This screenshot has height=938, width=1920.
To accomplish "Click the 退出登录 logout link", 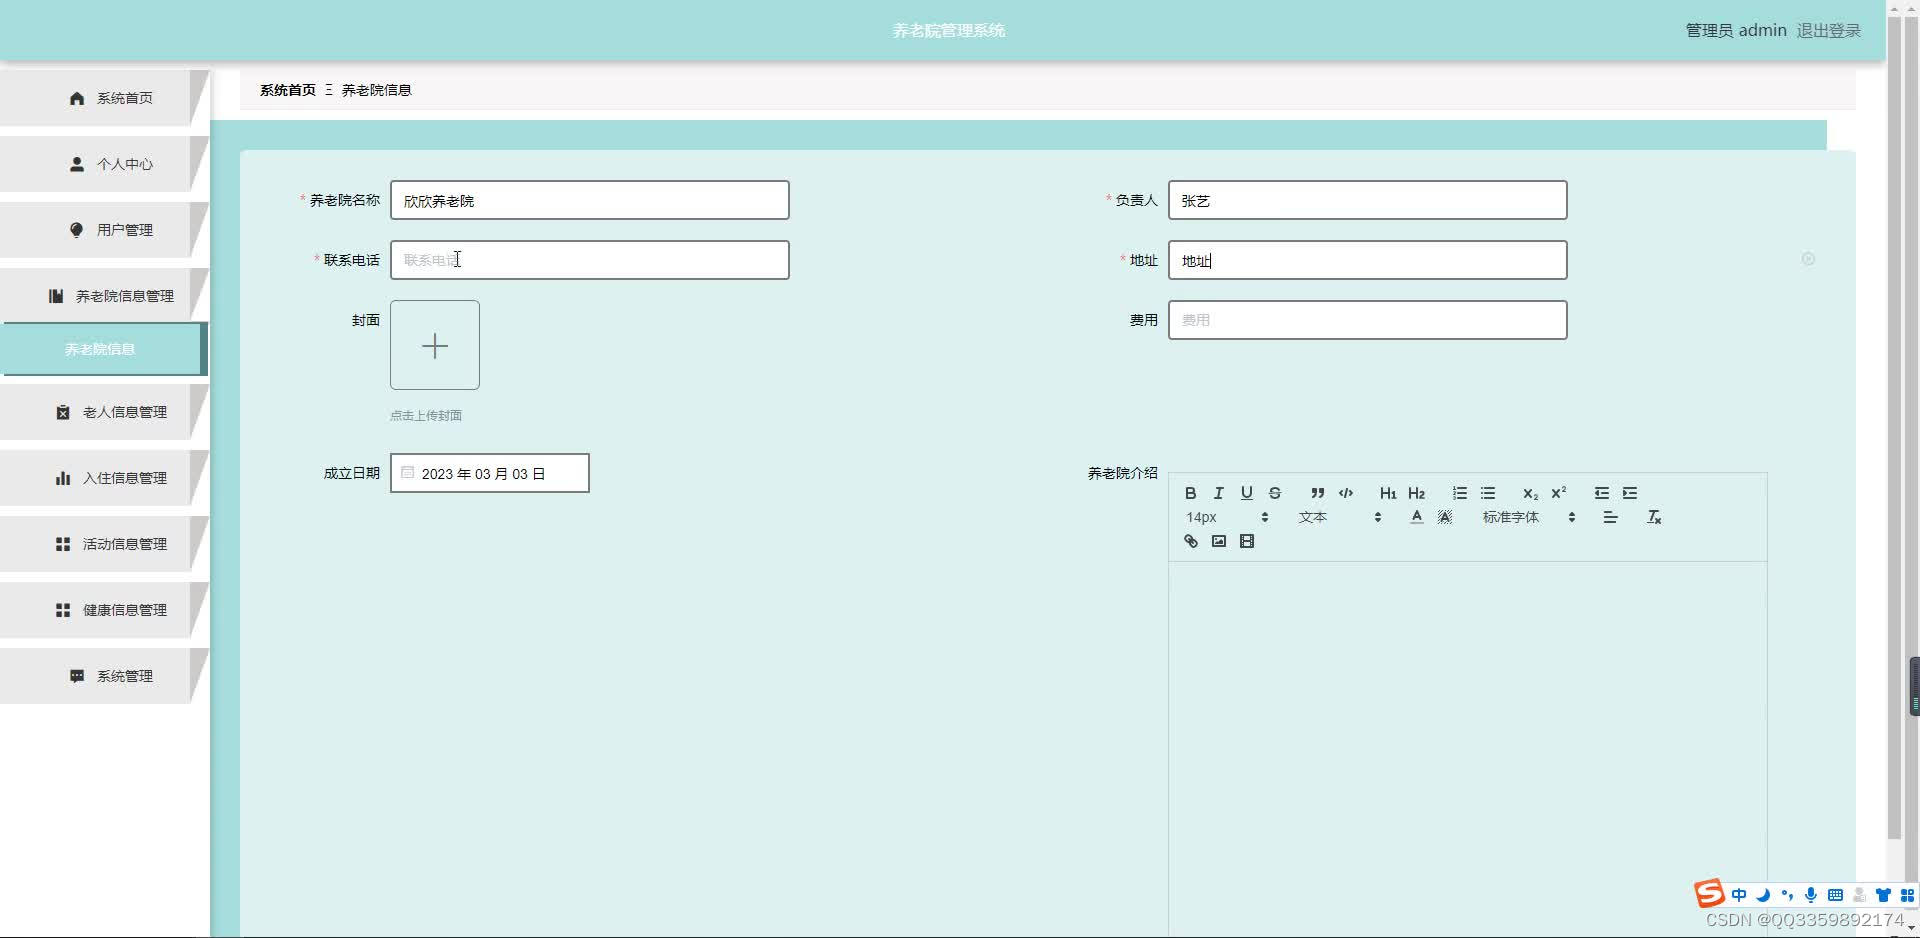I will click(x=1828, y=31).
